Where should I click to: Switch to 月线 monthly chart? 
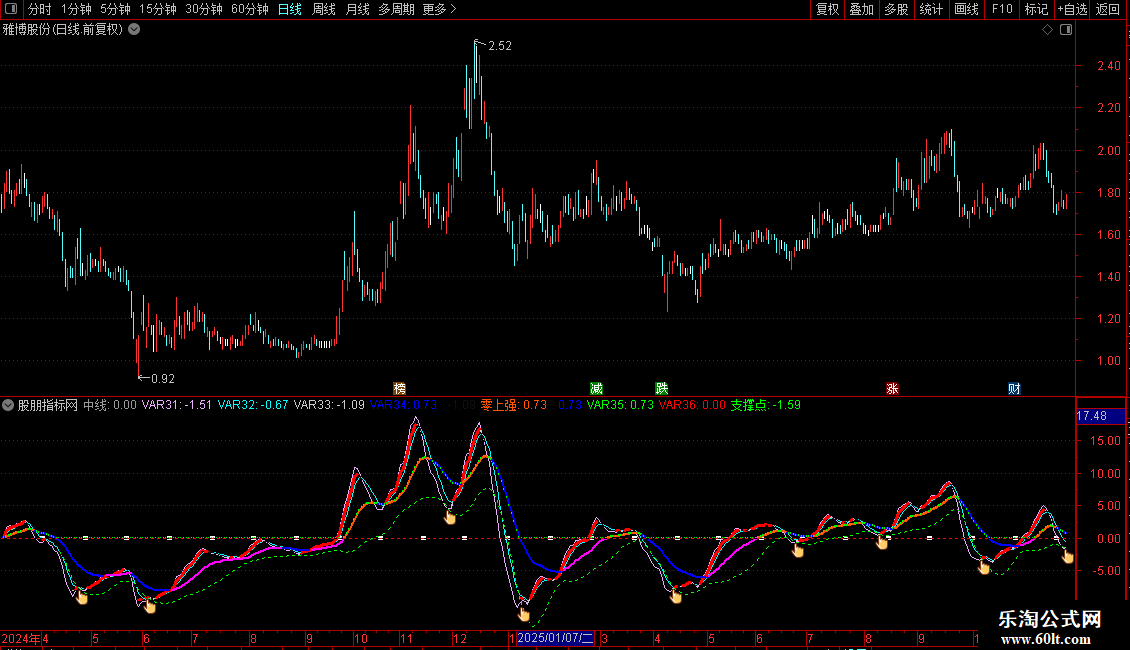click(x=357, y=9)
